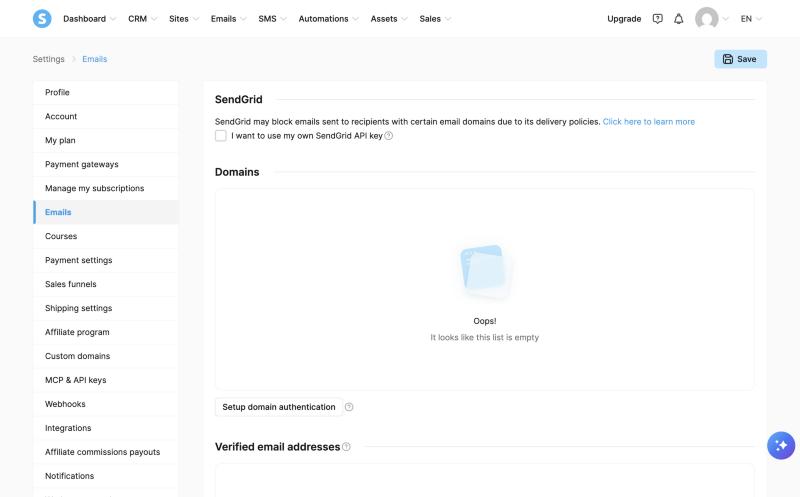Open Manage my subscriptions
800x497 pixels.
click(x=106, y=188)
